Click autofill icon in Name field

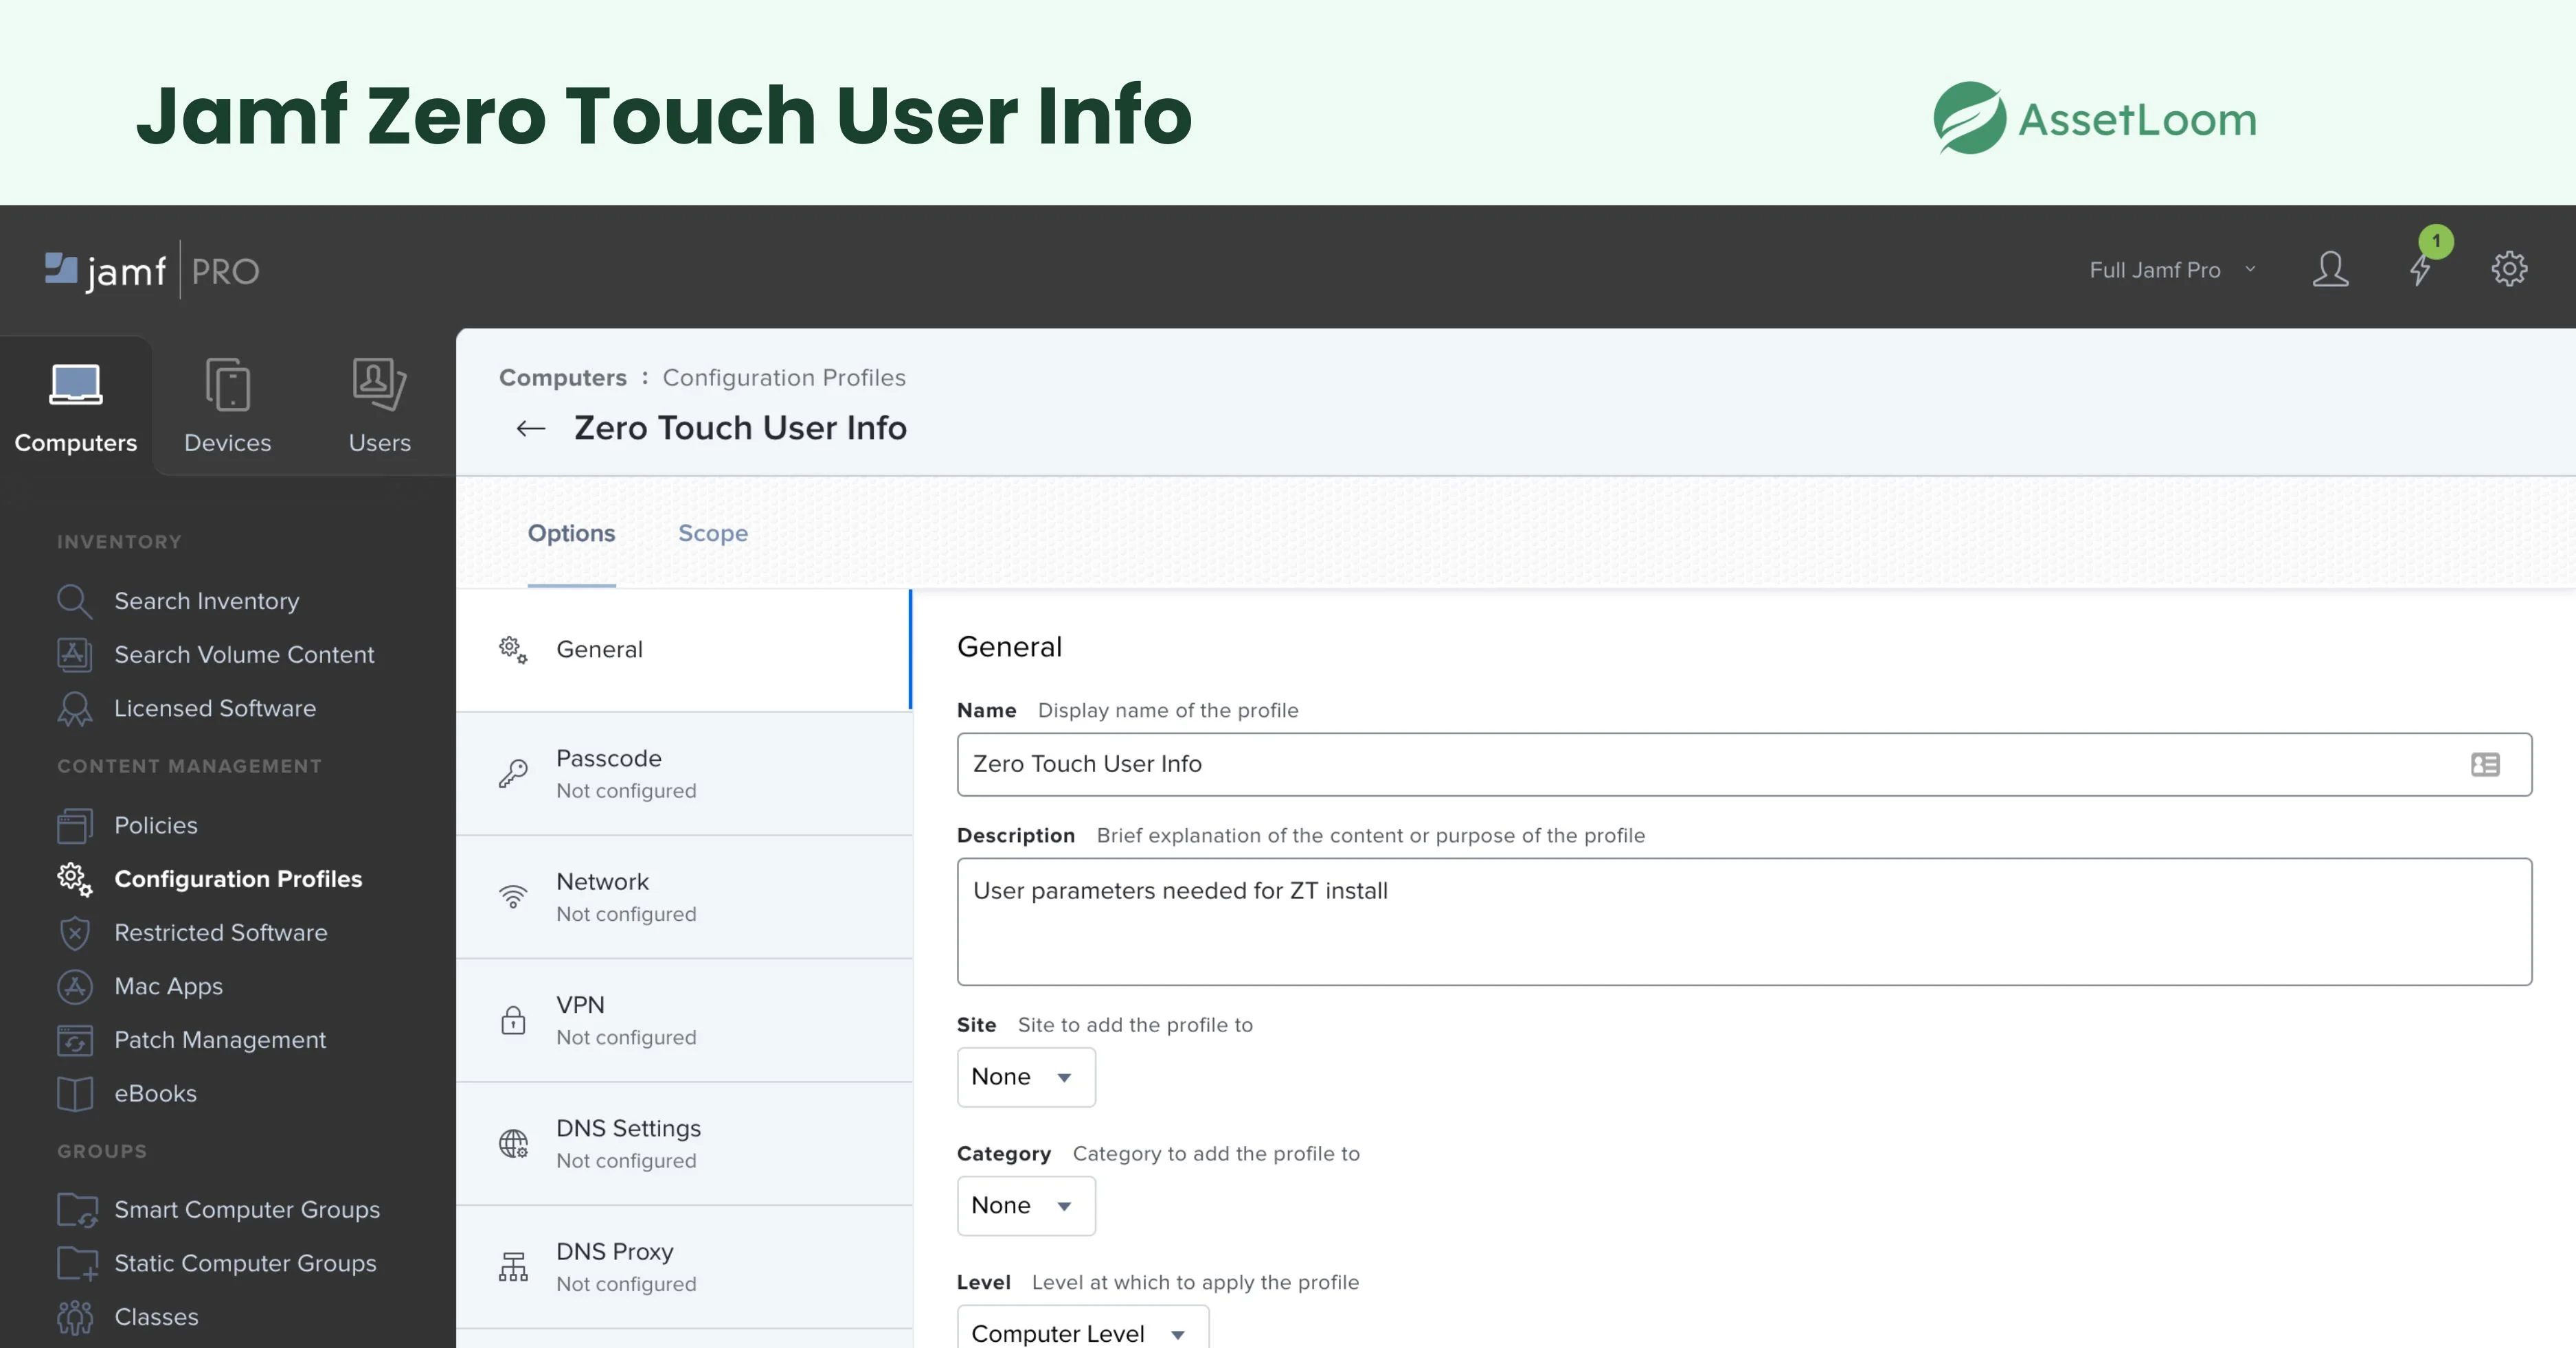(x=2485, y=765)
